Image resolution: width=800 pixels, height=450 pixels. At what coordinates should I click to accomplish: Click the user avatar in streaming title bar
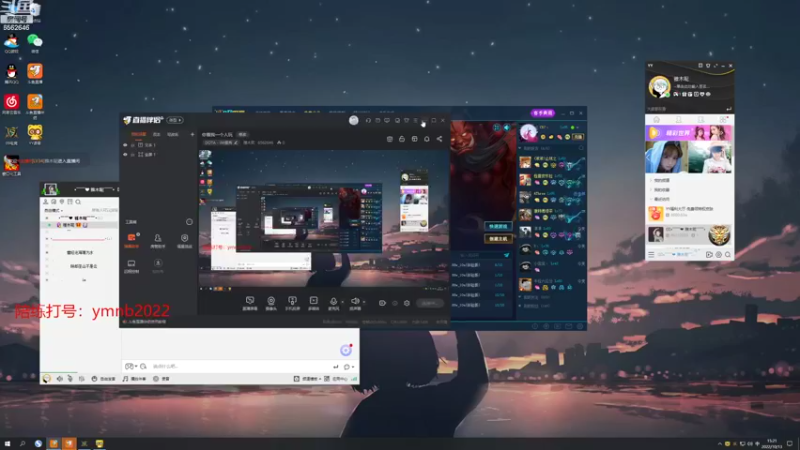tap(354, 120)
